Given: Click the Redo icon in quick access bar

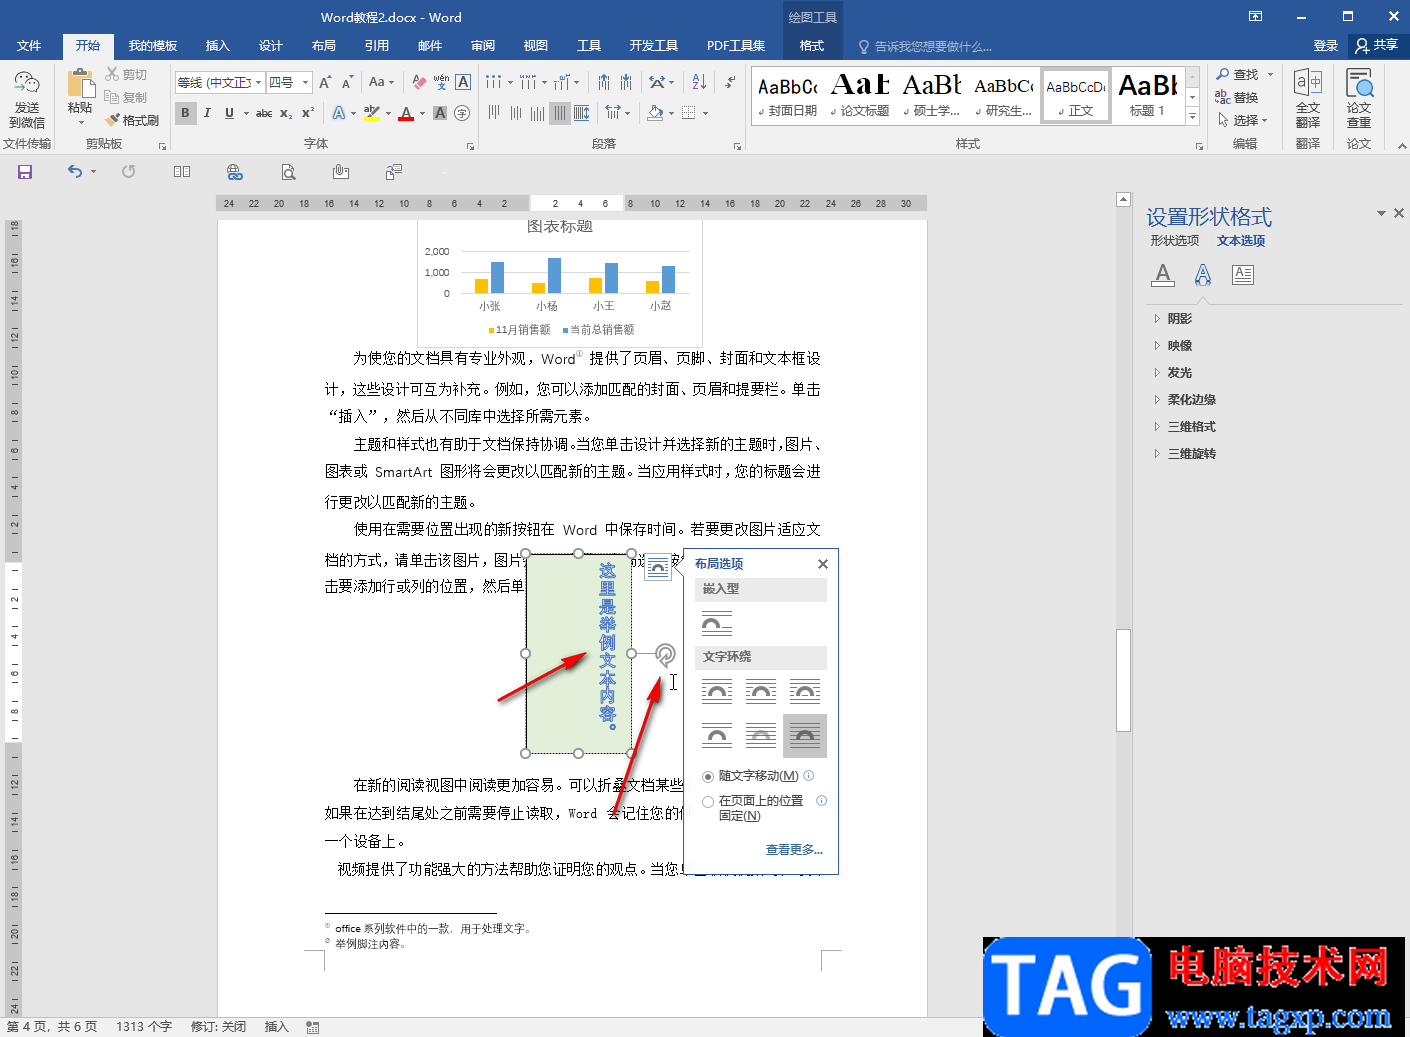Looking at the screenshot, I should [x=128, y=172].
